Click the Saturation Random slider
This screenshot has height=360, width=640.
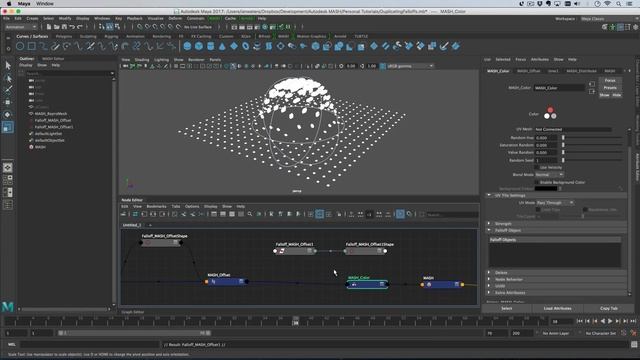[592, 145]
